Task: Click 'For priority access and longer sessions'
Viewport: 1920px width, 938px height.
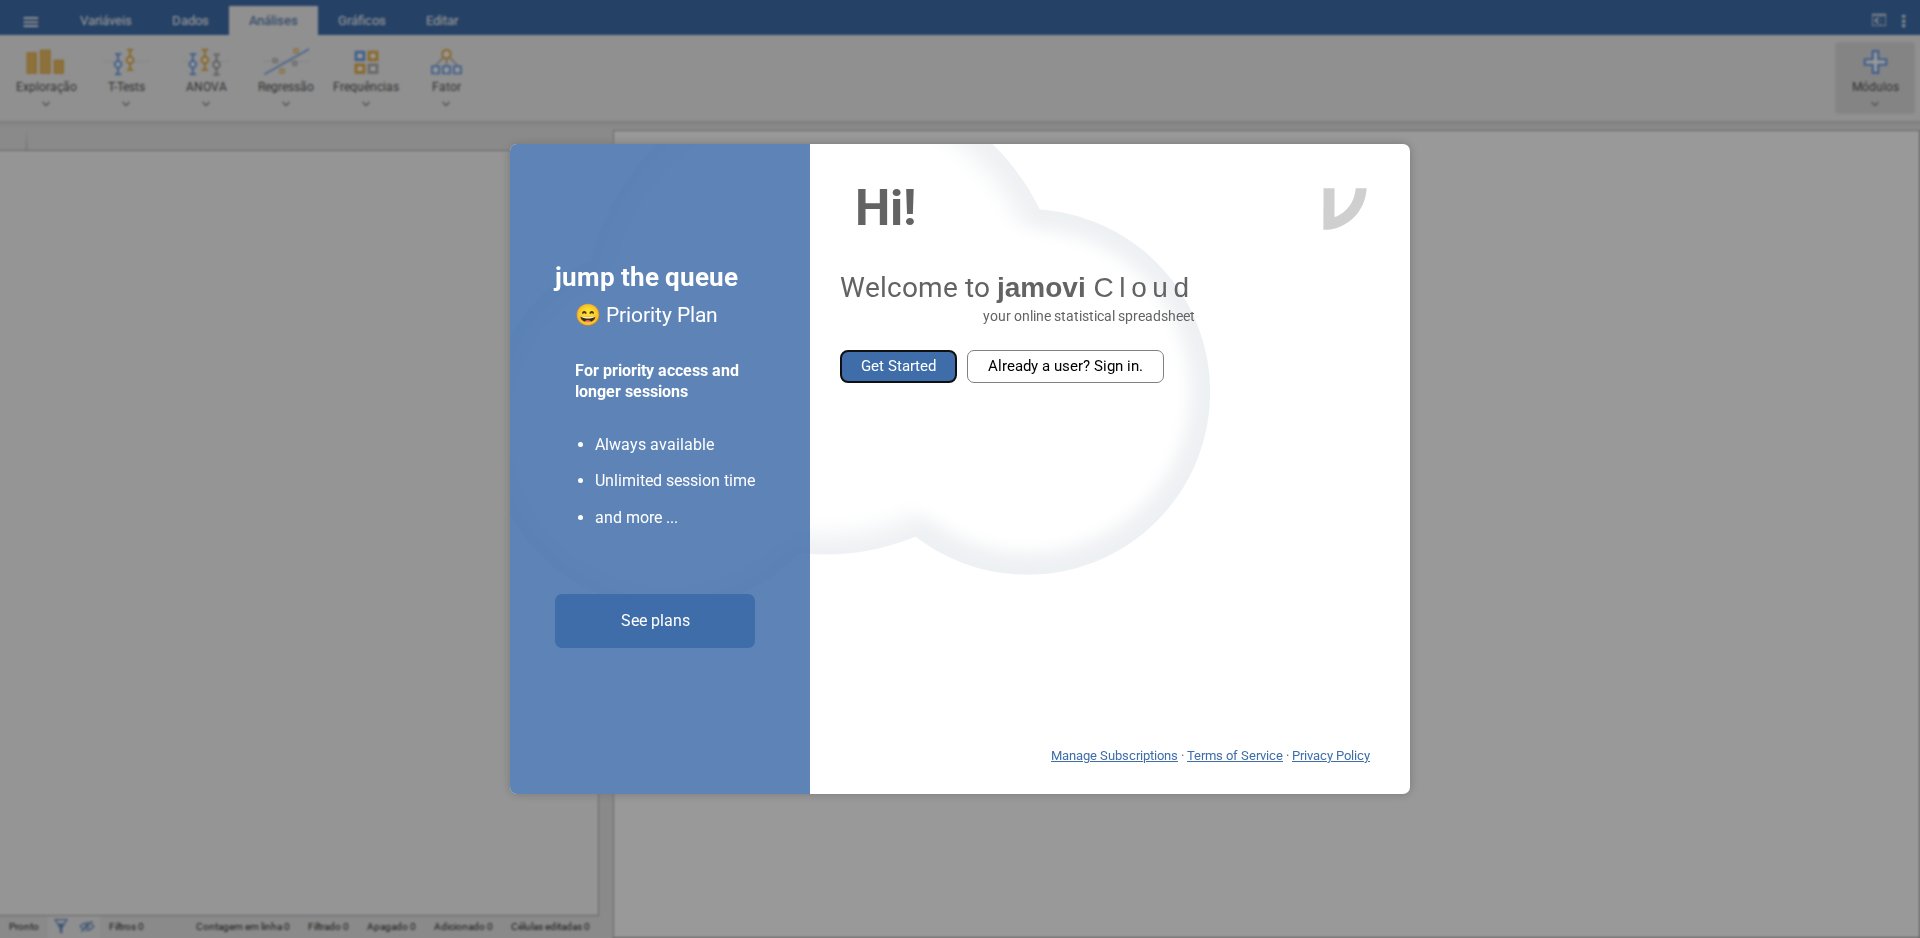Action: click(657, 381)
